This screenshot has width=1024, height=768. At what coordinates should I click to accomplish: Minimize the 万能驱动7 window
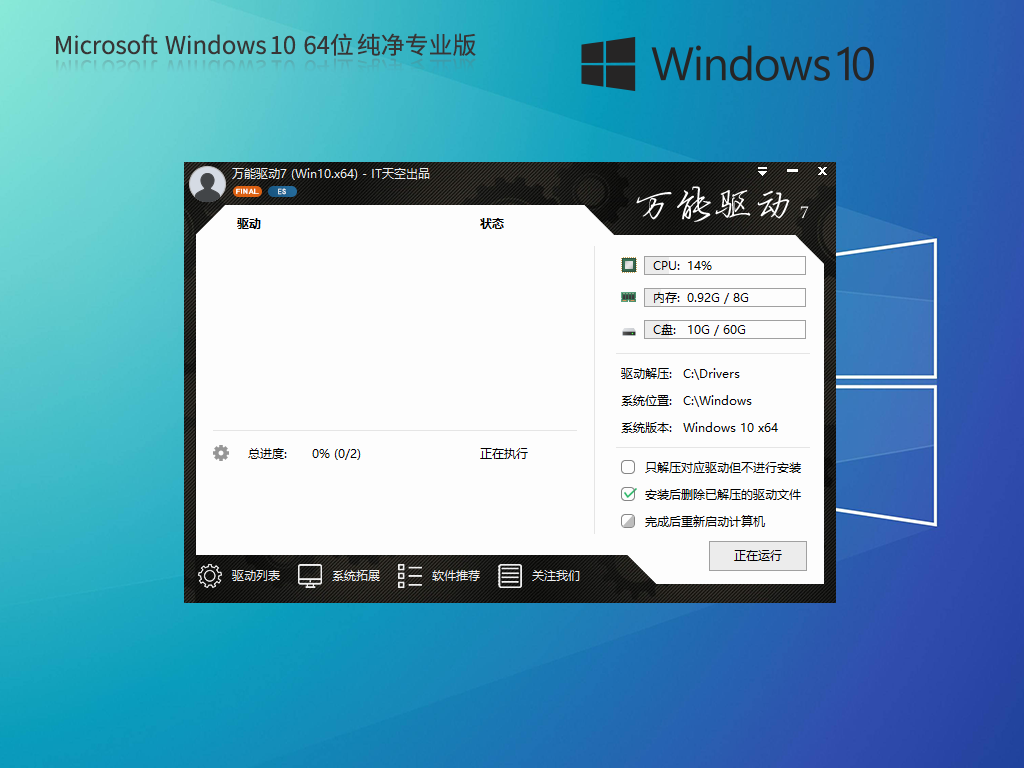pyautogui.click(x=792, y=171)
